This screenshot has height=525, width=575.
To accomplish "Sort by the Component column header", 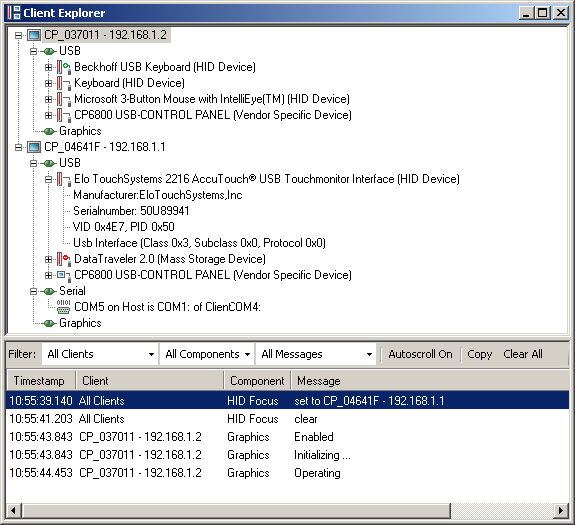I will pyautogui.click(x=257, y=381).
